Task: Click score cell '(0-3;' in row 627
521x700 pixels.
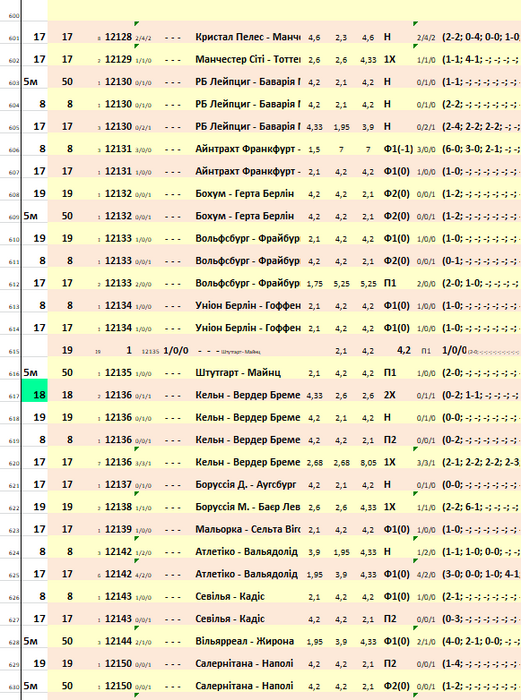Action: tap(481, 619)
